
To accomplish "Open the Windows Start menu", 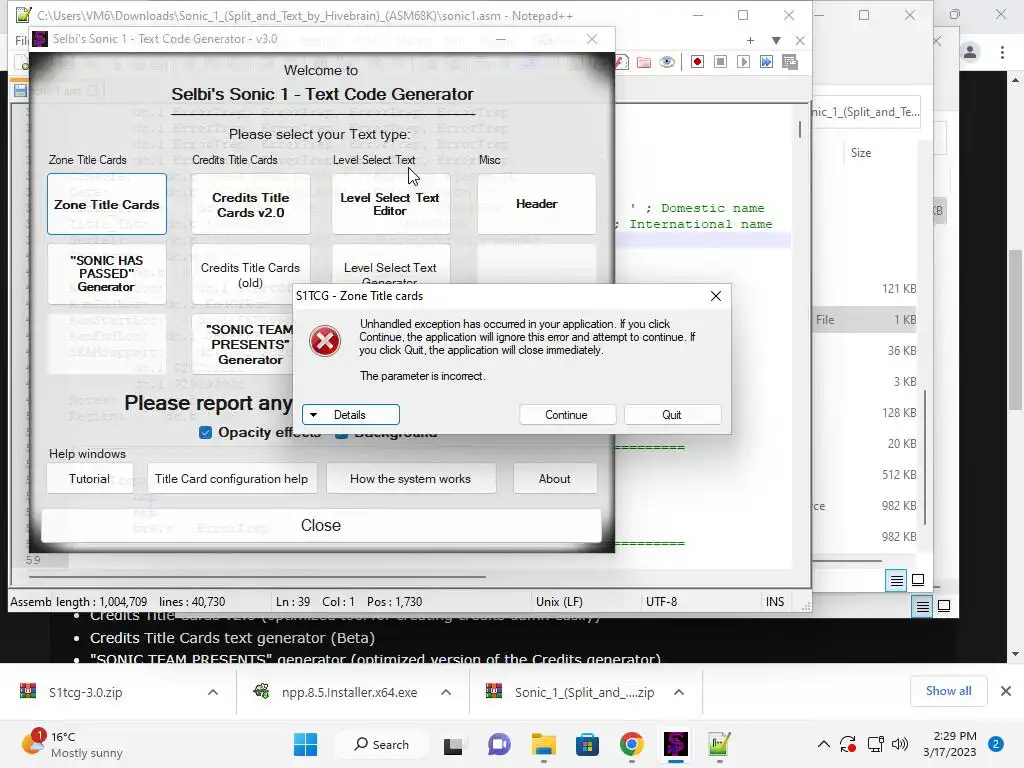I will tap(305, 744).
